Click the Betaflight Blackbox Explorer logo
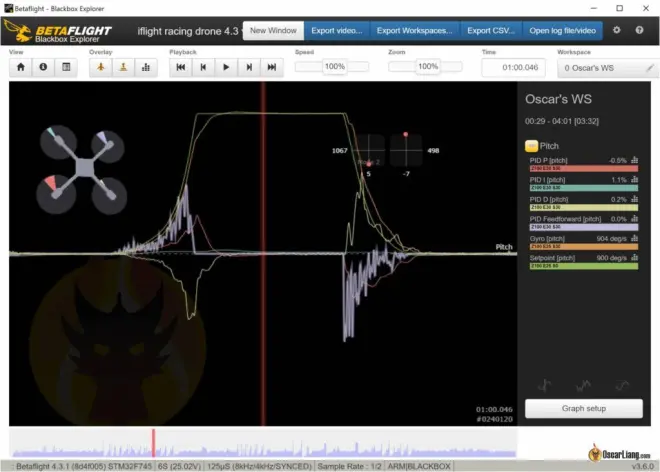Image resolution: width=660 pixels, height=472 pixels. click(58, 32)
